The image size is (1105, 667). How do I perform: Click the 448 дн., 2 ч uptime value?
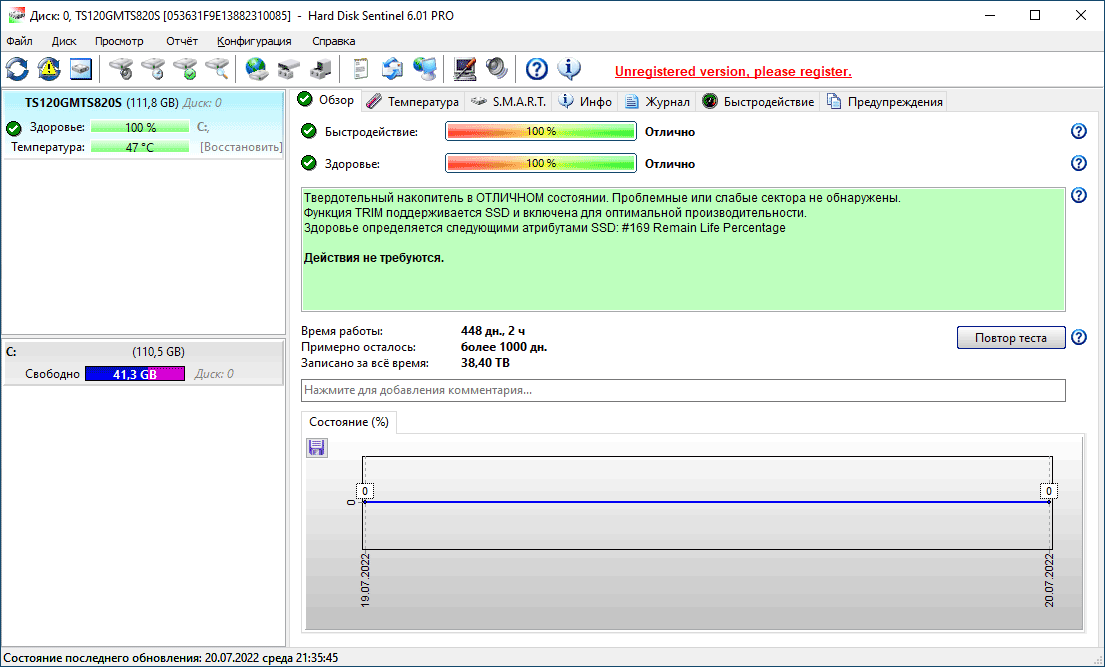[493, 331]
